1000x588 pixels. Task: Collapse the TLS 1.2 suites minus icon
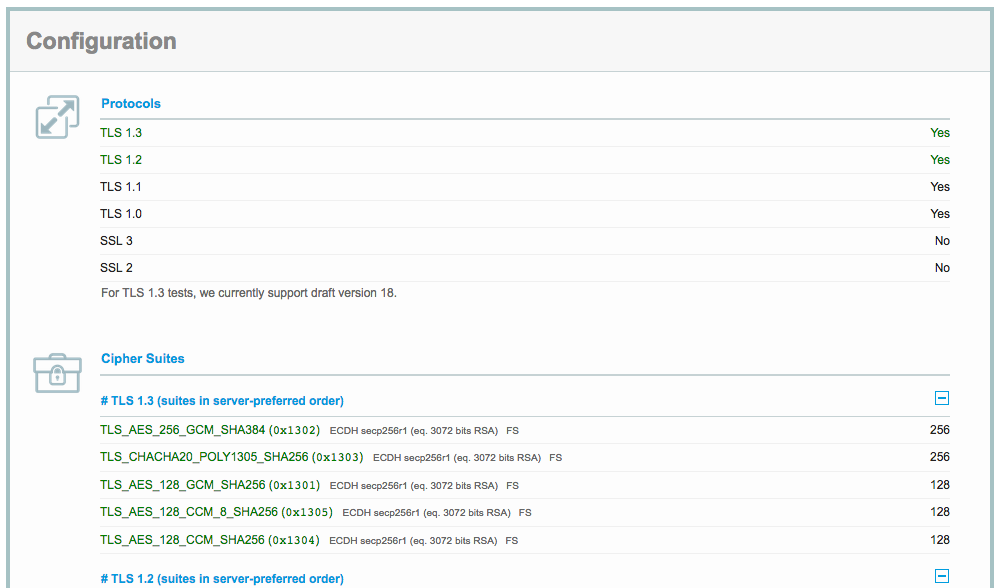(942, 576)
